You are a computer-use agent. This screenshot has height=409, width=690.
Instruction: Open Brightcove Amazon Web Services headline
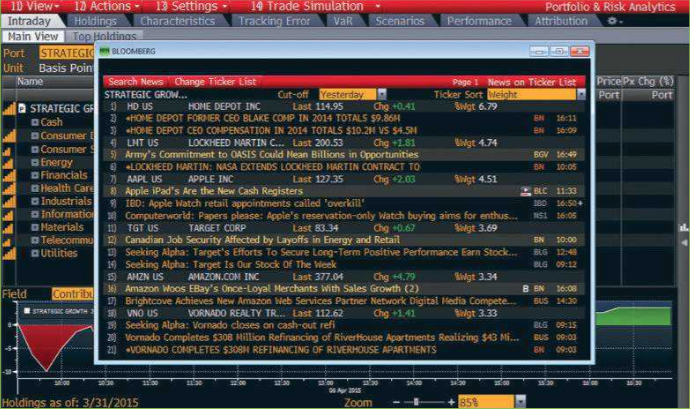321,301
